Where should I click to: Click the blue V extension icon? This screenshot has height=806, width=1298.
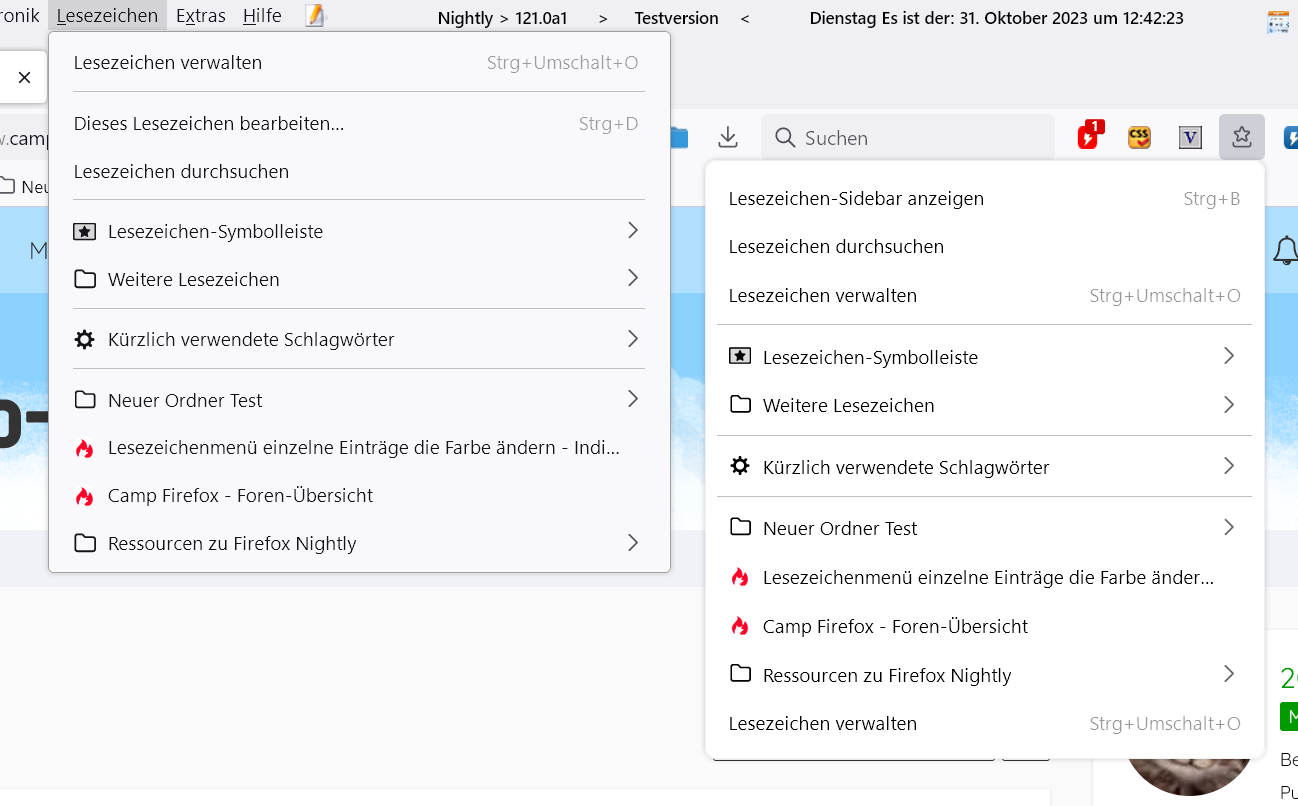click(x=1190, y=137)
